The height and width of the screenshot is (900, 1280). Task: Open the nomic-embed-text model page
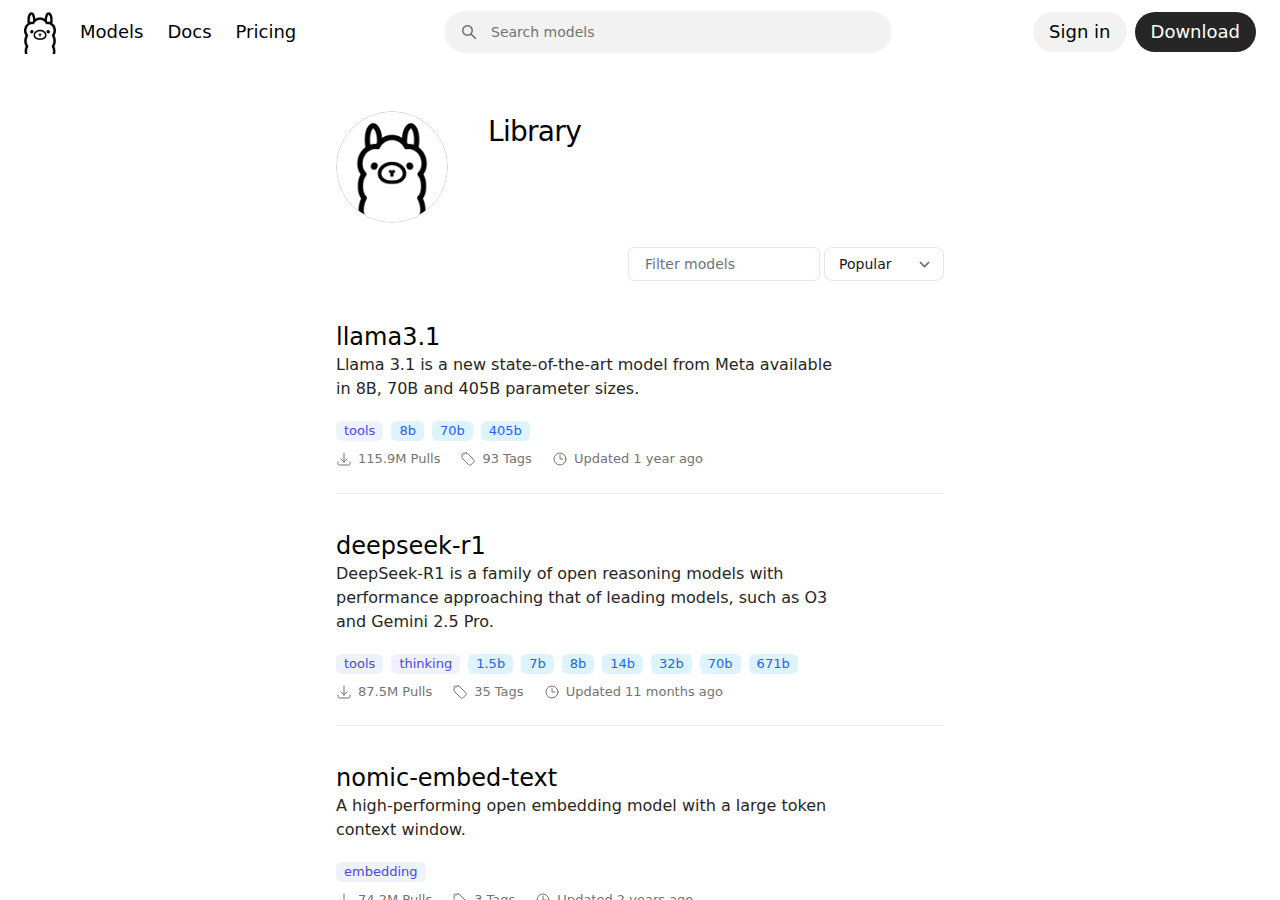(x=447, y=777)
